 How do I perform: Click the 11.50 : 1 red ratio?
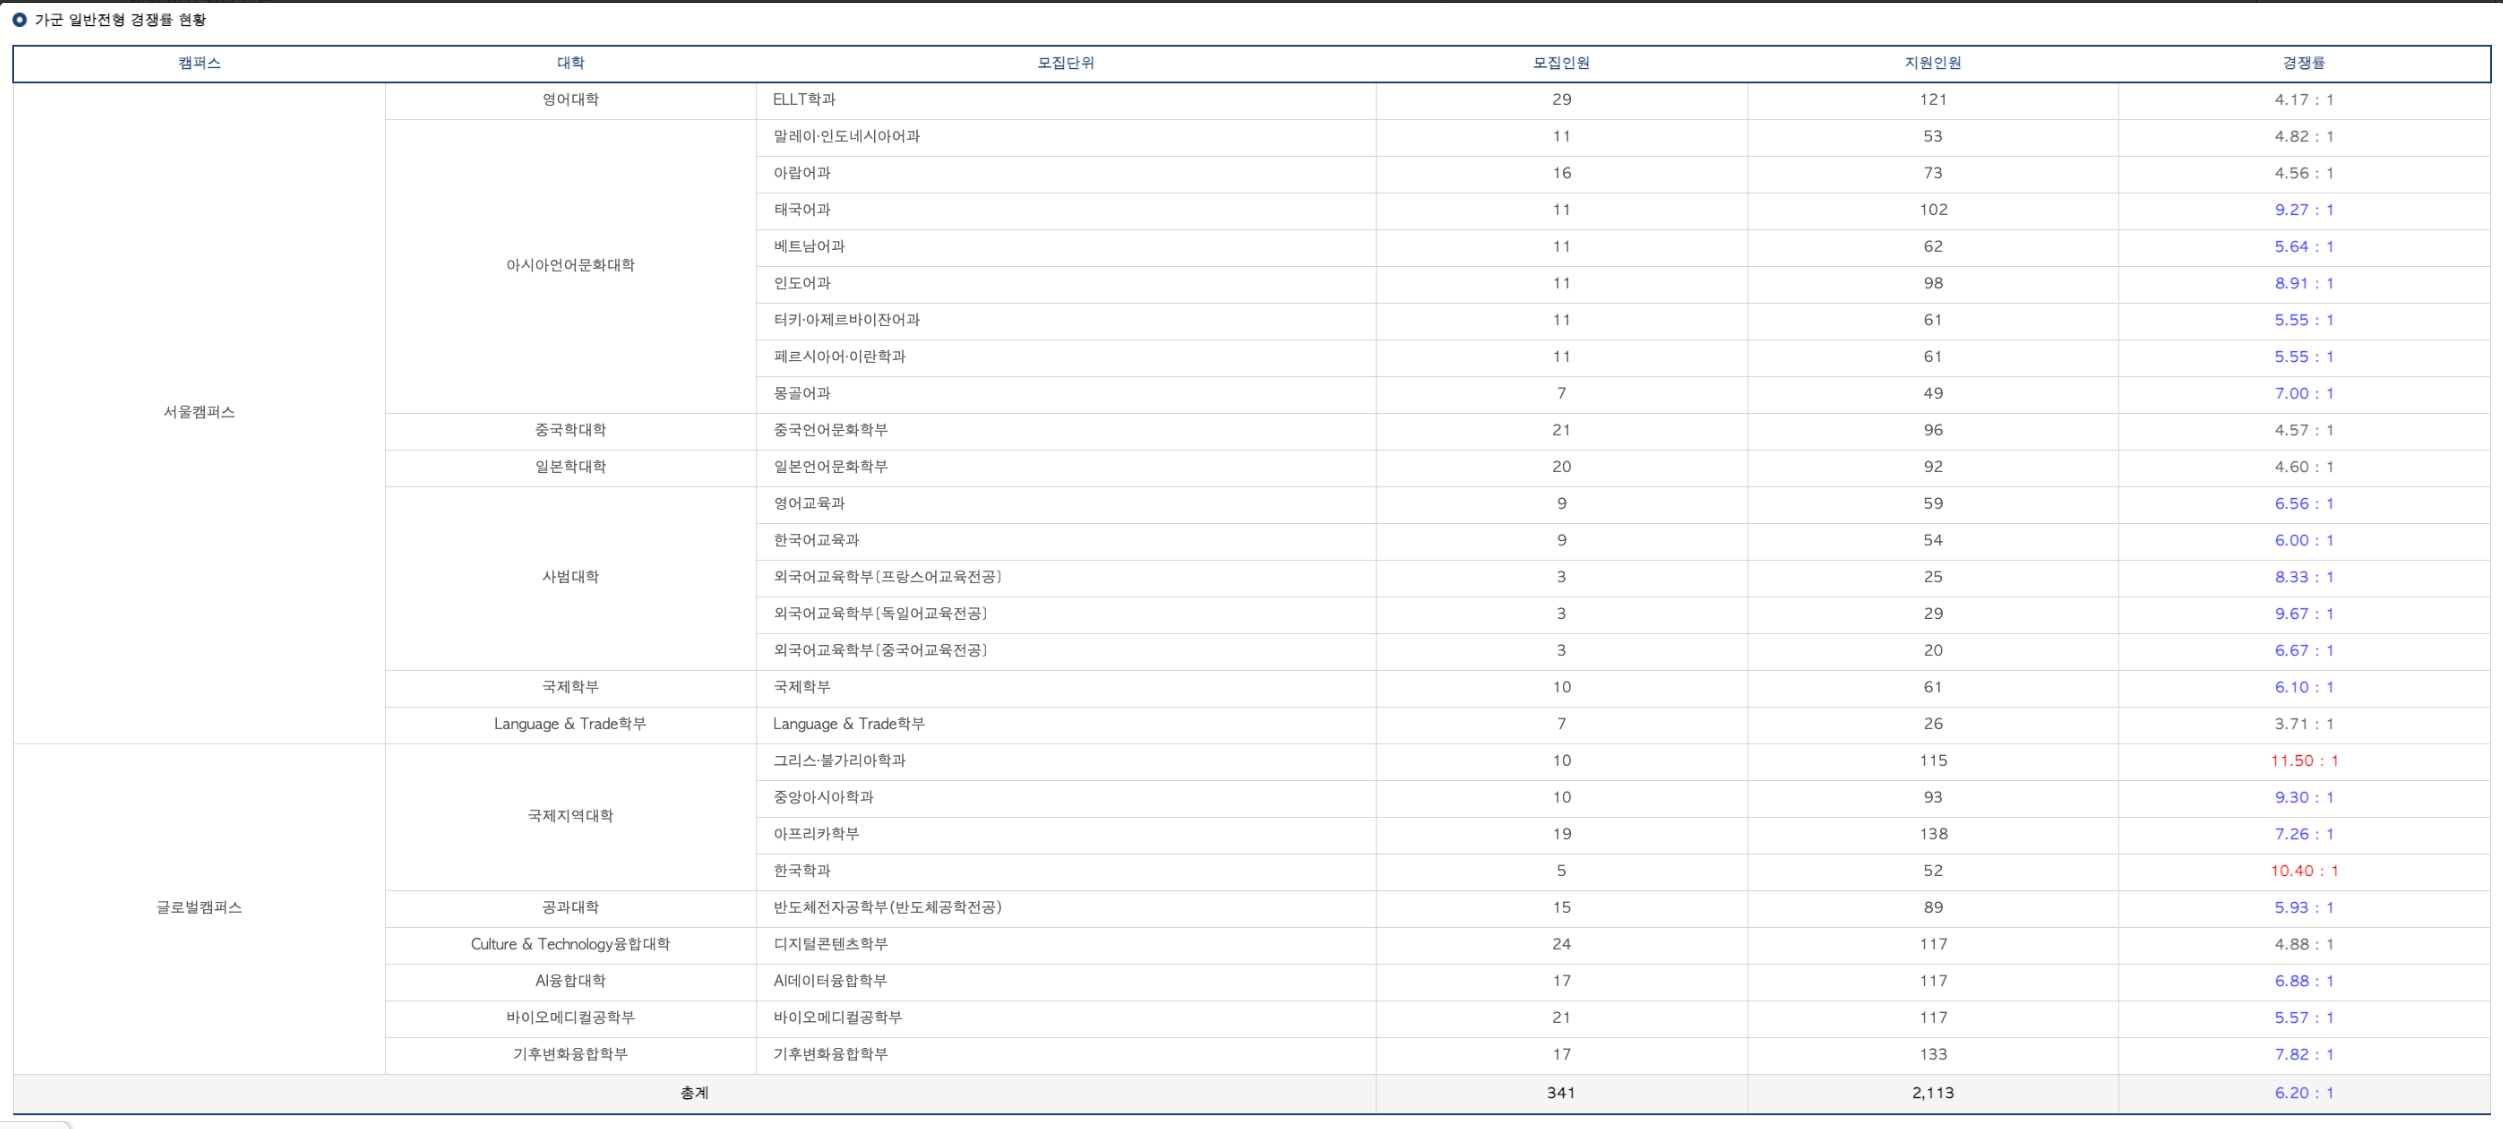[2303, 761]
